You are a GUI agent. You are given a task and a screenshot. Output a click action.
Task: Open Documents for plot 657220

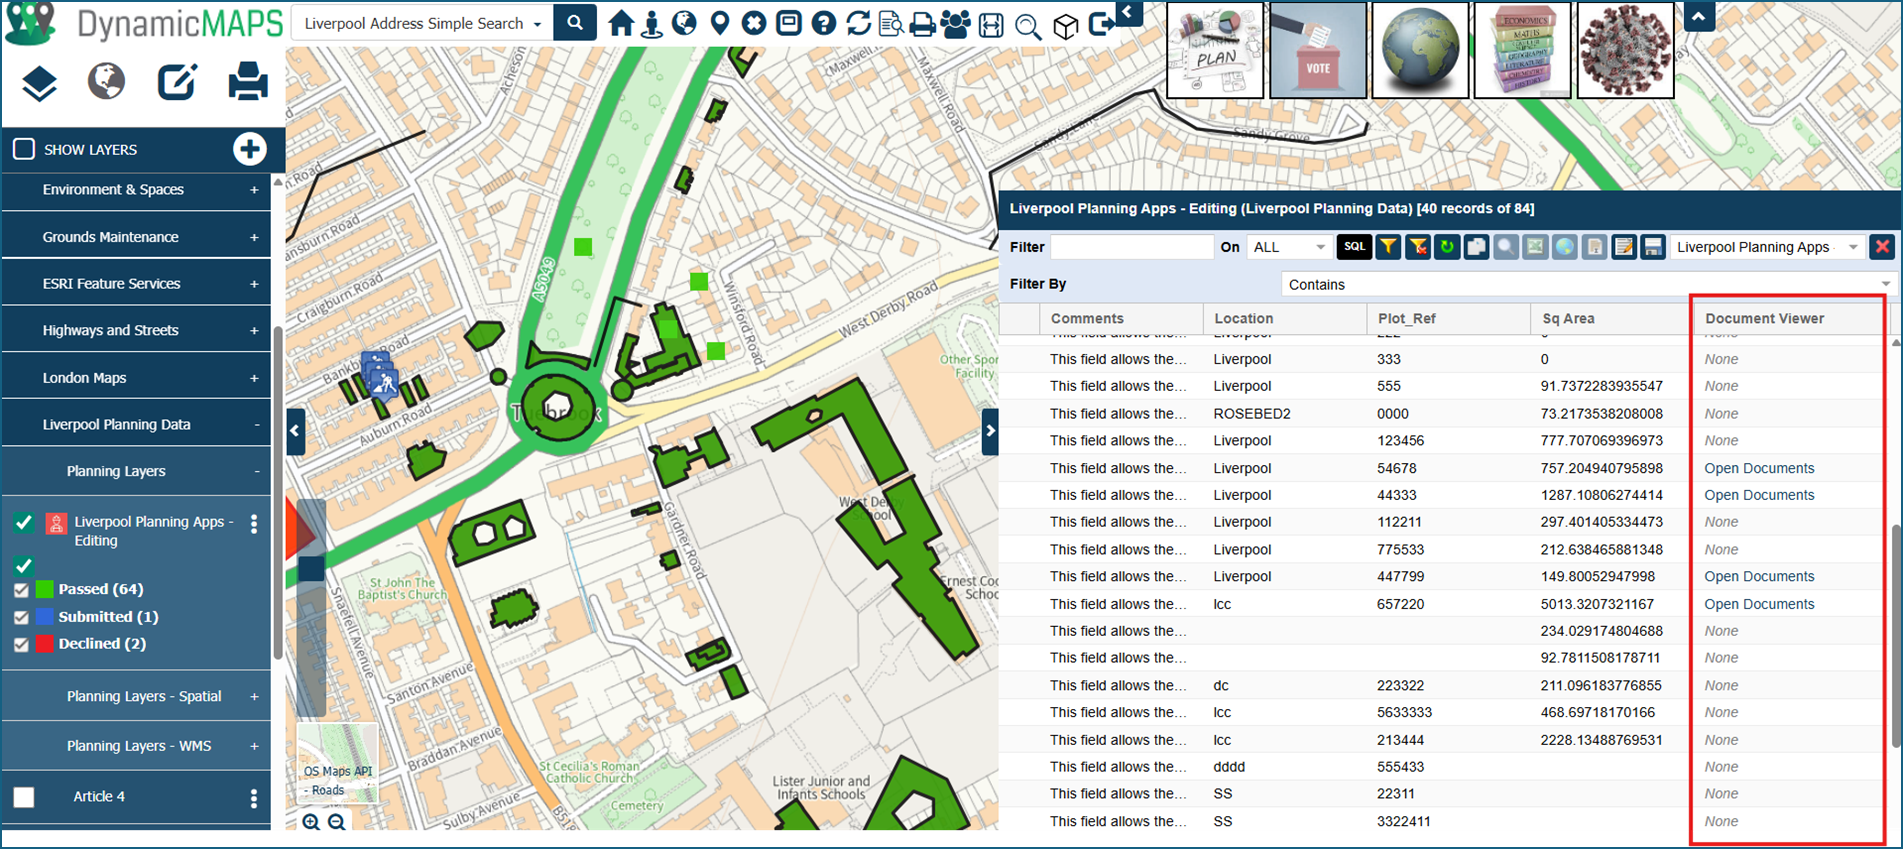(1759, 604)
